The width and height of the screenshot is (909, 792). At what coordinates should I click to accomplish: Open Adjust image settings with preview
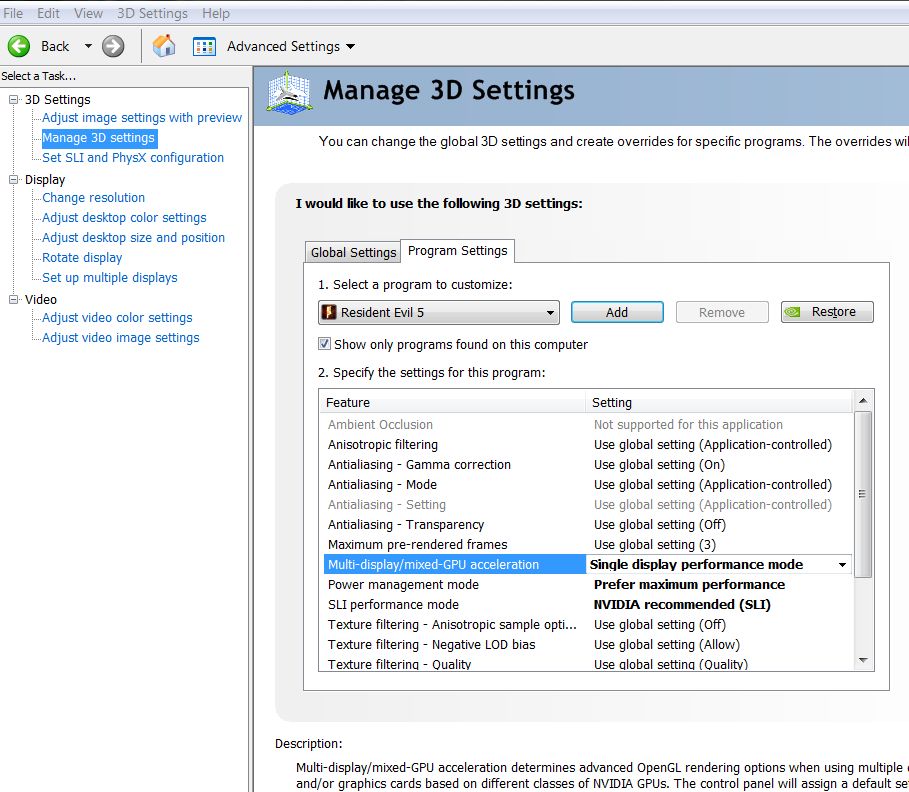click(142, 118)
